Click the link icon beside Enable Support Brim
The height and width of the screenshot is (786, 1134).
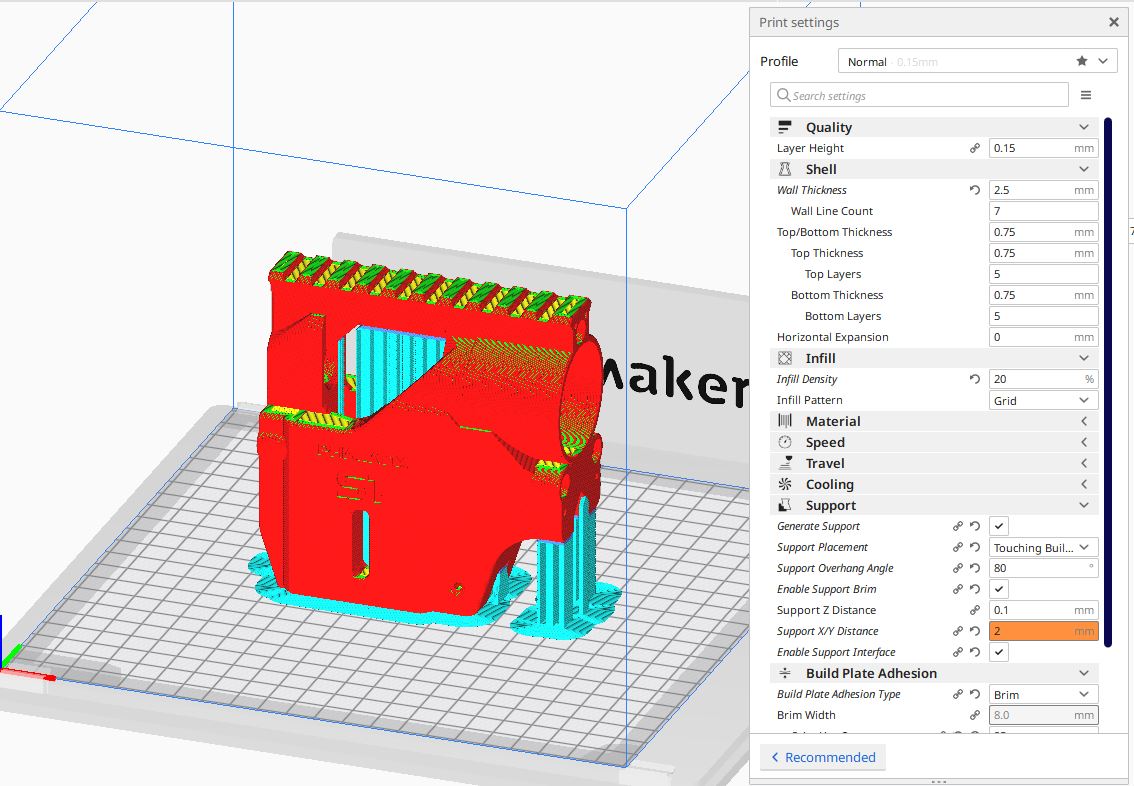click(958, 589)
